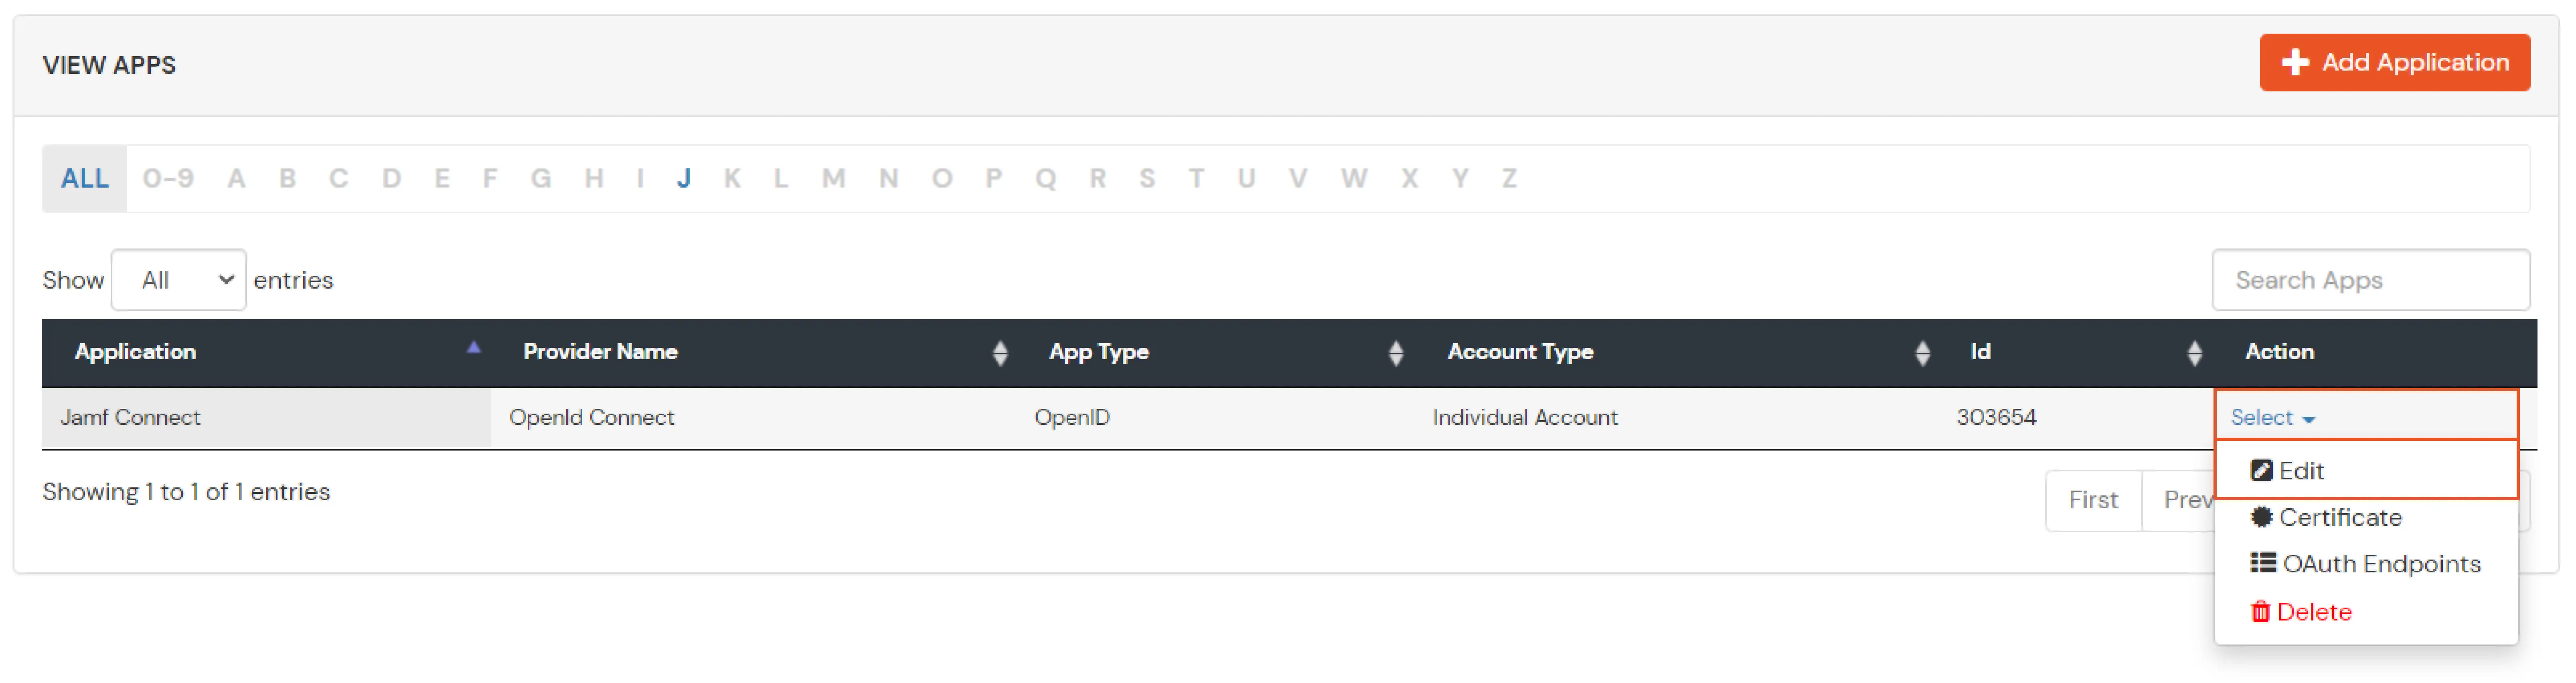Choose Edit from the action menu

(2366, 471)
